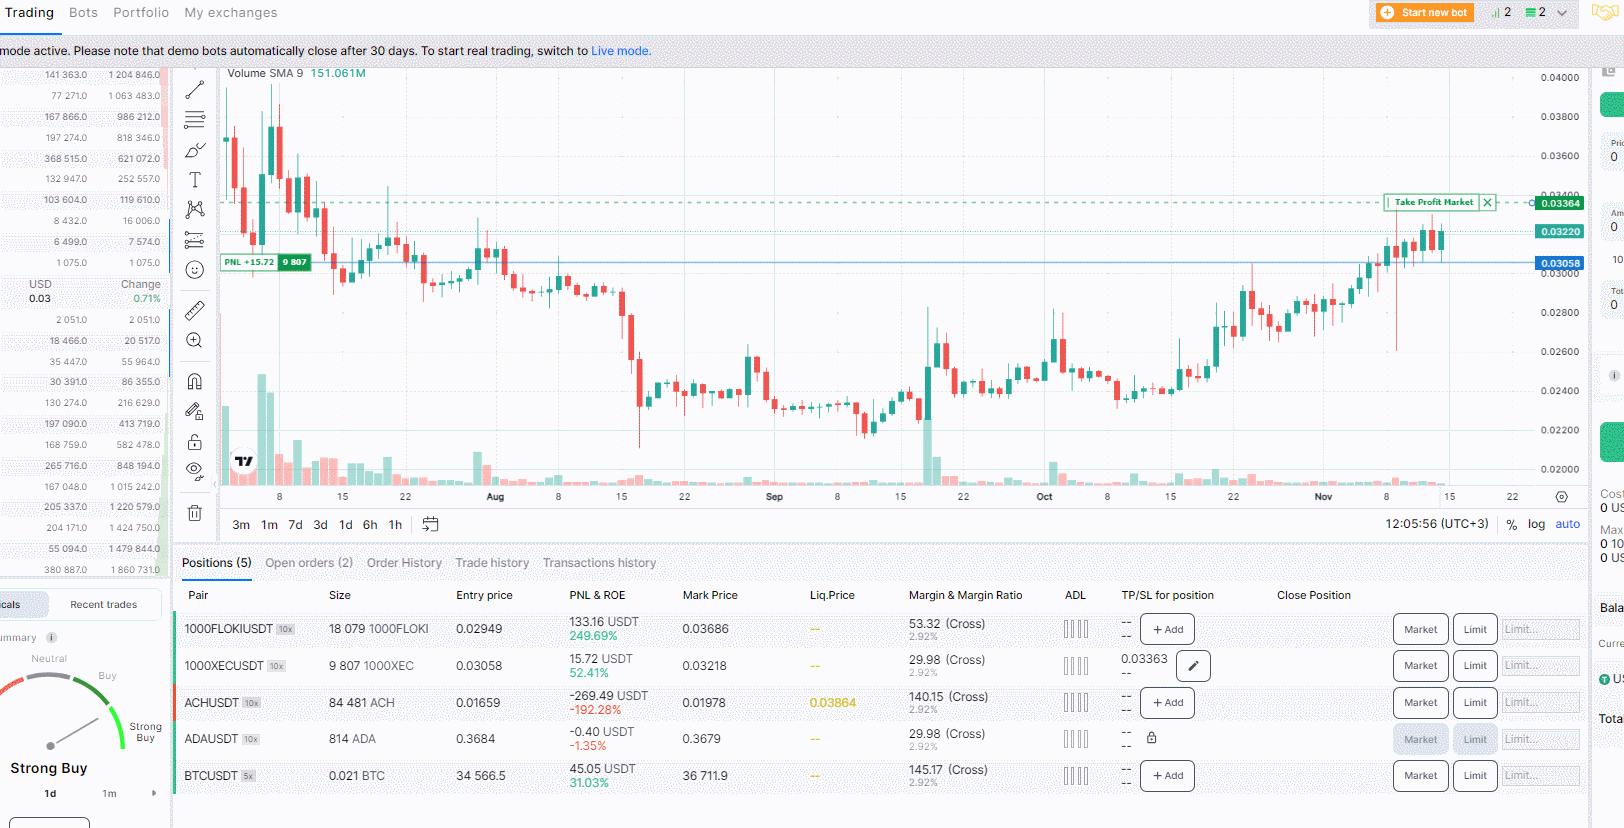Select the text annotation tool
This screenshot has height=828, width=1624.
(x=195, y=180)
